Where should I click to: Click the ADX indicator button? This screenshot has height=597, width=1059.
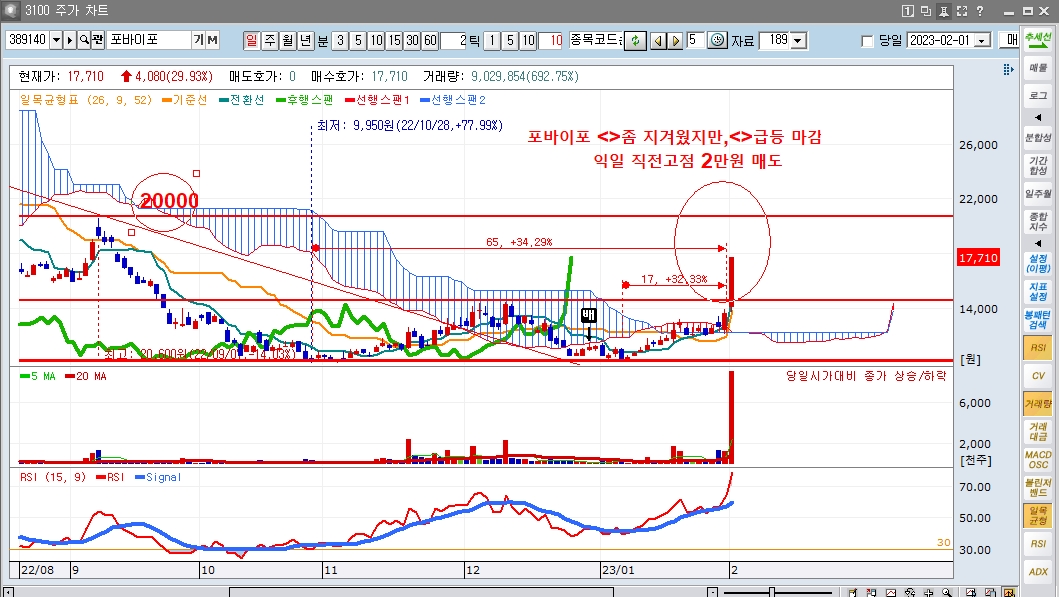1038,571
